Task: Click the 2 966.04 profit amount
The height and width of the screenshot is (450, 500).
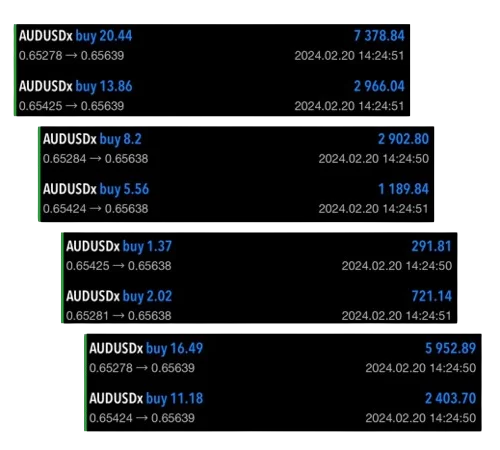Action: [379, 86]
